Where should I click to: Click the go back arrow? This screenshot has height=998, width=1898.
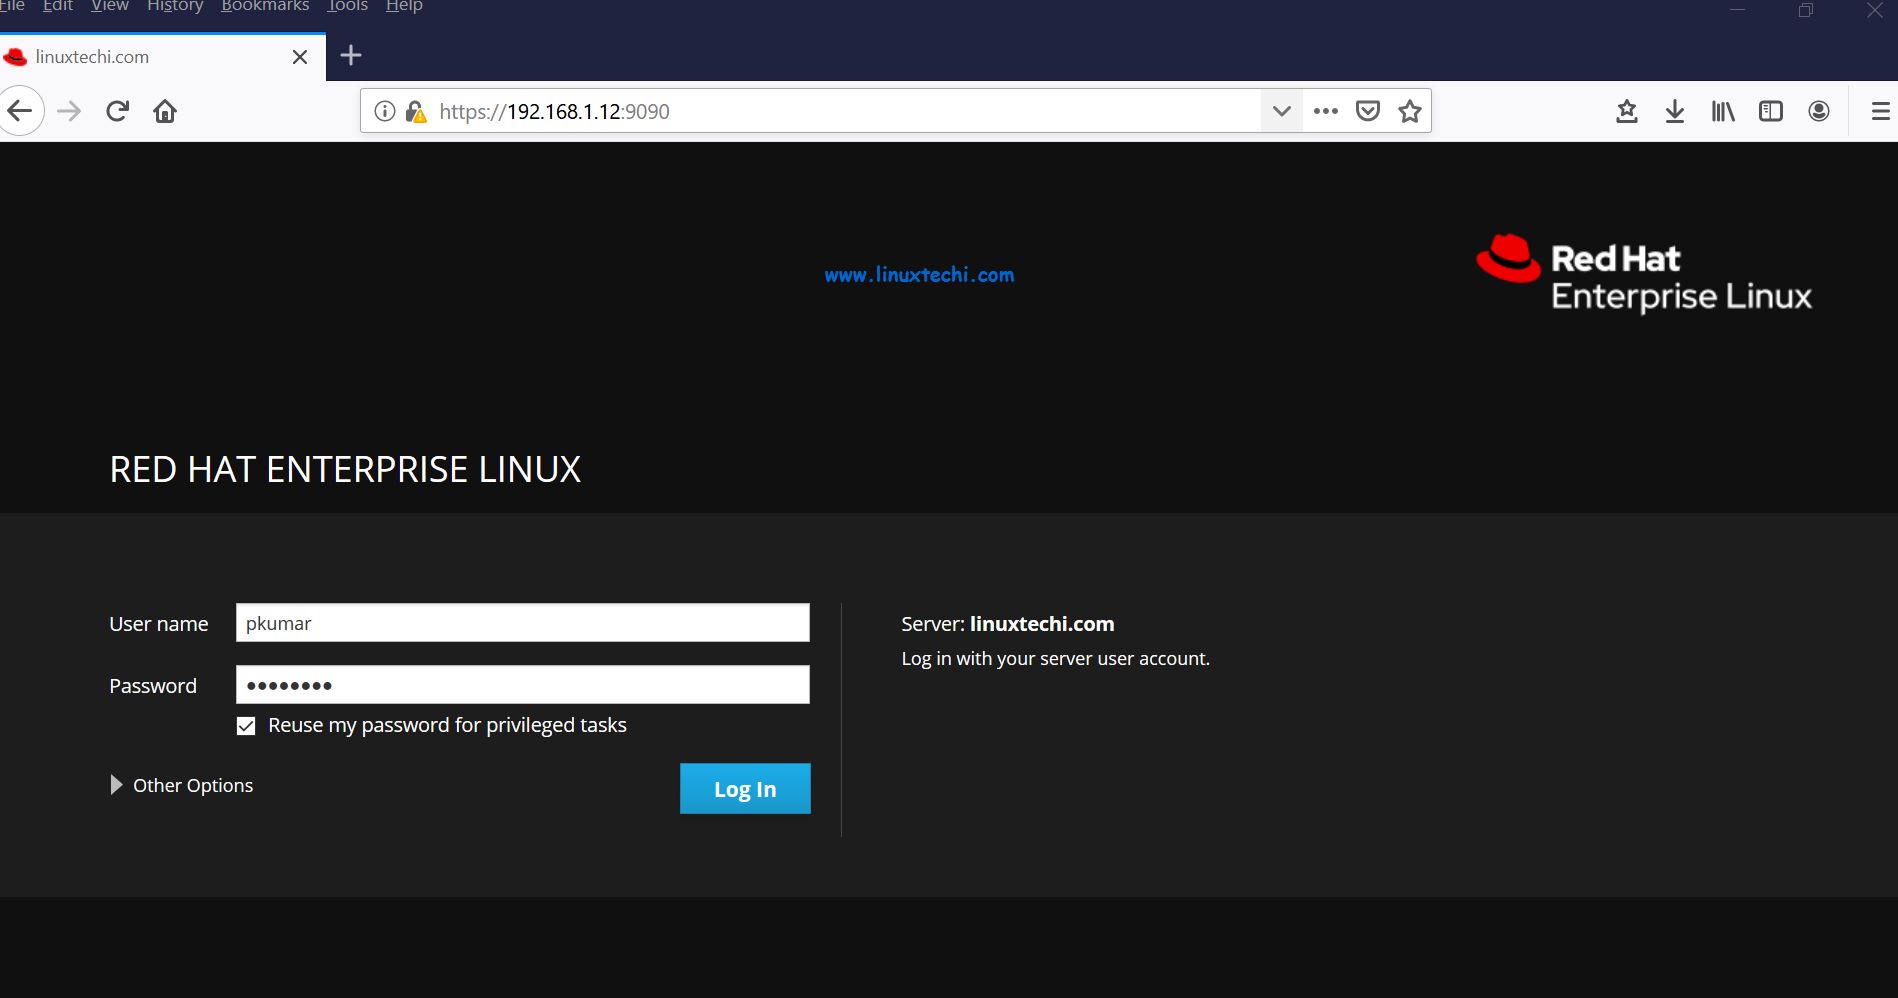(x=21, y=110)
